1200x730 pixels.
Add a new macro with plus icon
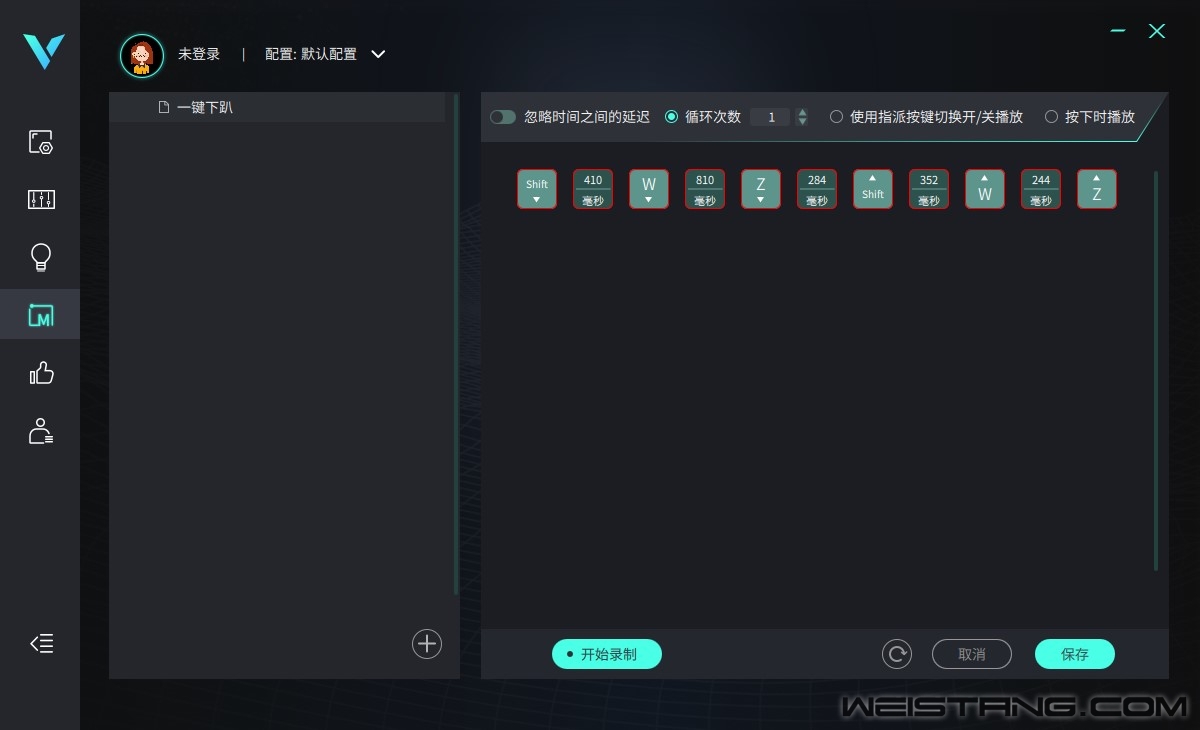point(427,644)
